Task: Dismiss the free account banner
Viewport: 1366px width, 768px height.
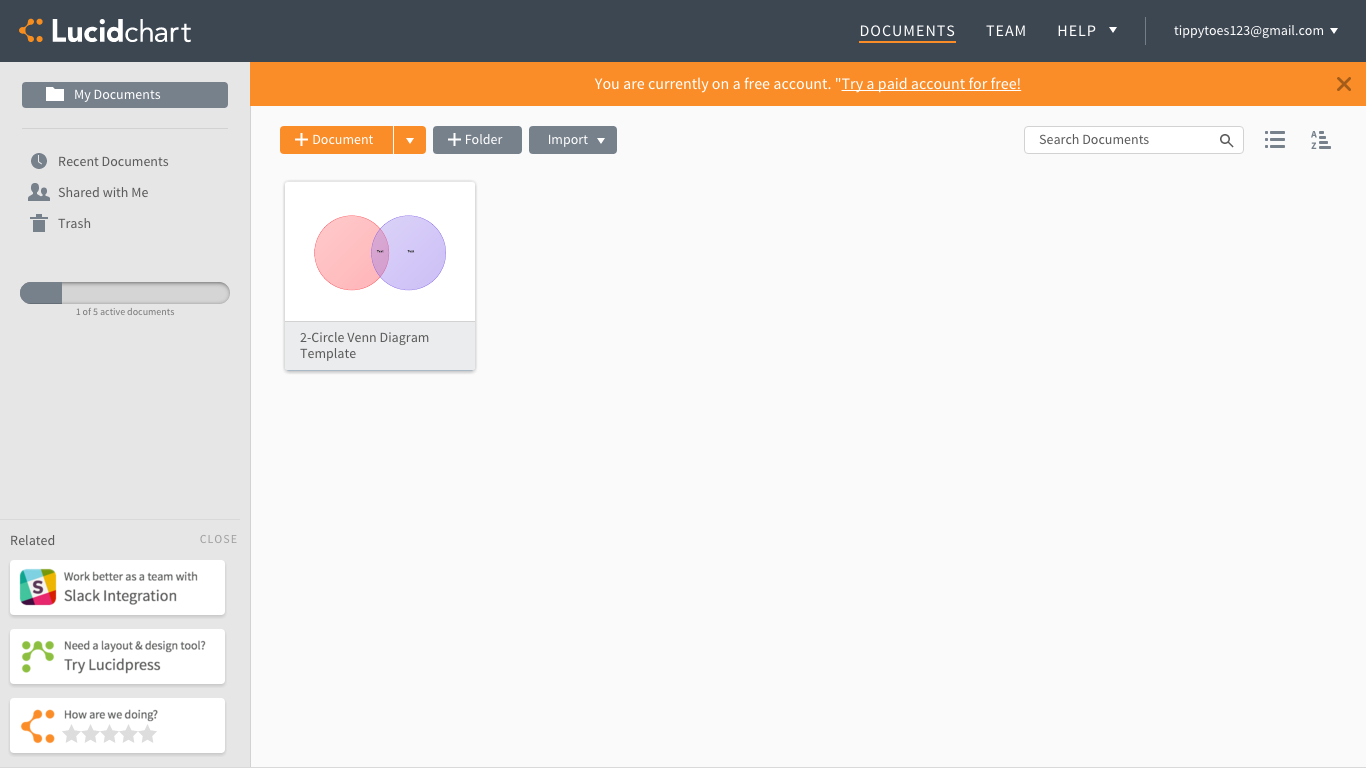Action: [1344, 84]
